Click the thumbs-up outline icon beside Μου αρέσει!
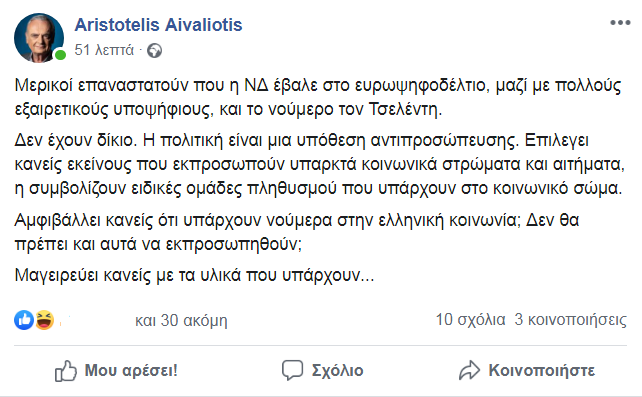The image size is (642, 397). 66,371
